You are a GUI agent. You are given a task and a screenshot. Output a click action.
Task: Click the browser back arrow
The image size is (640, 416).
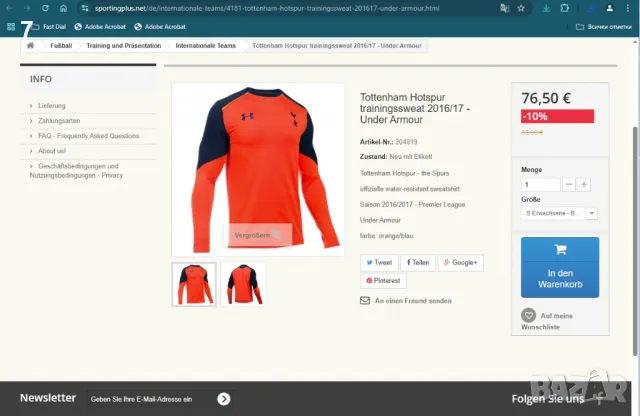click(9, 8)
